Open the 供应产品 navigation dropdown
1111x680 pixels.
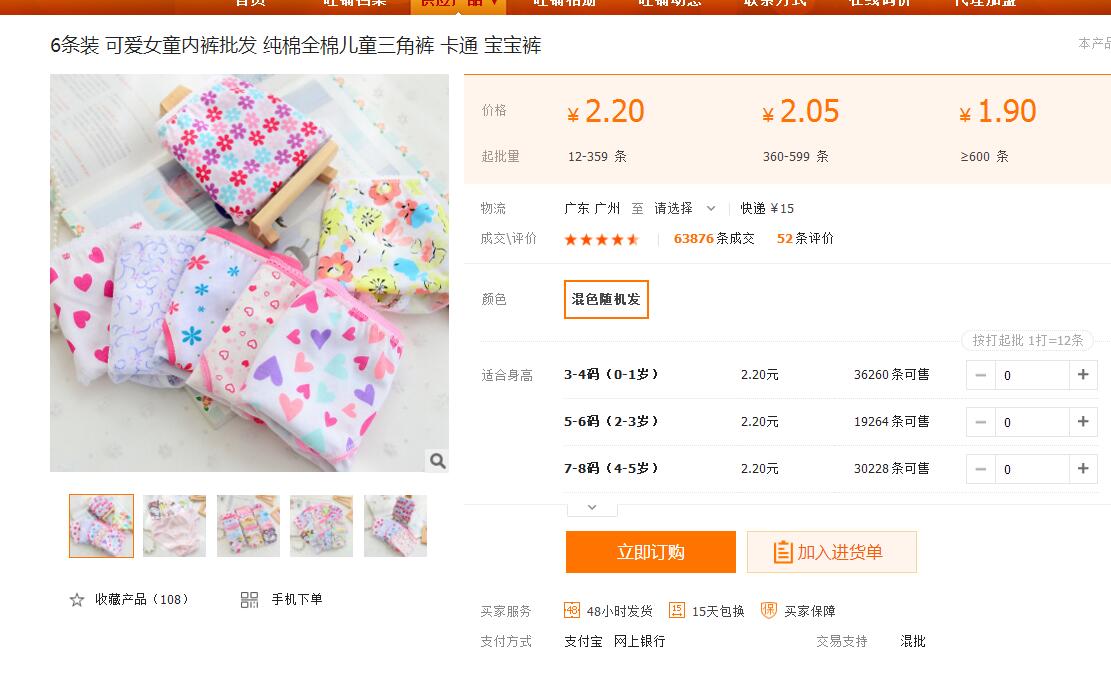pyautogui.click(x=458, y=3)
